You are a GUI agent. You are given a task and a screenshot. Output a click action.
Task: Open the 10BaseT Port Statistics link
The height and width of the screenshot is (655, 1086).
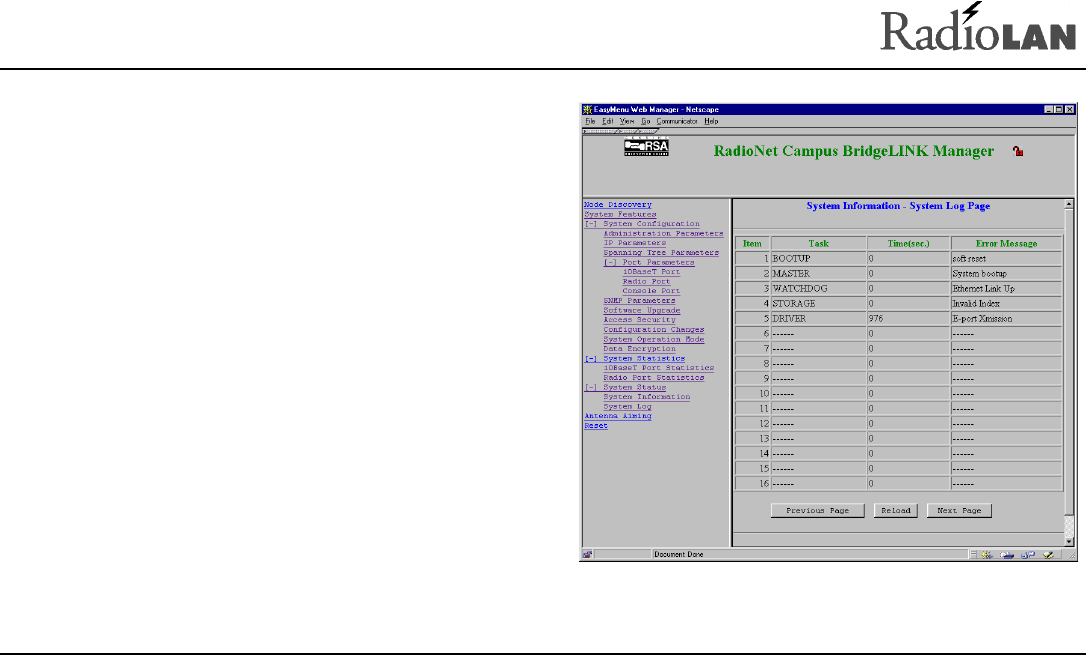[x=658, y=368]
